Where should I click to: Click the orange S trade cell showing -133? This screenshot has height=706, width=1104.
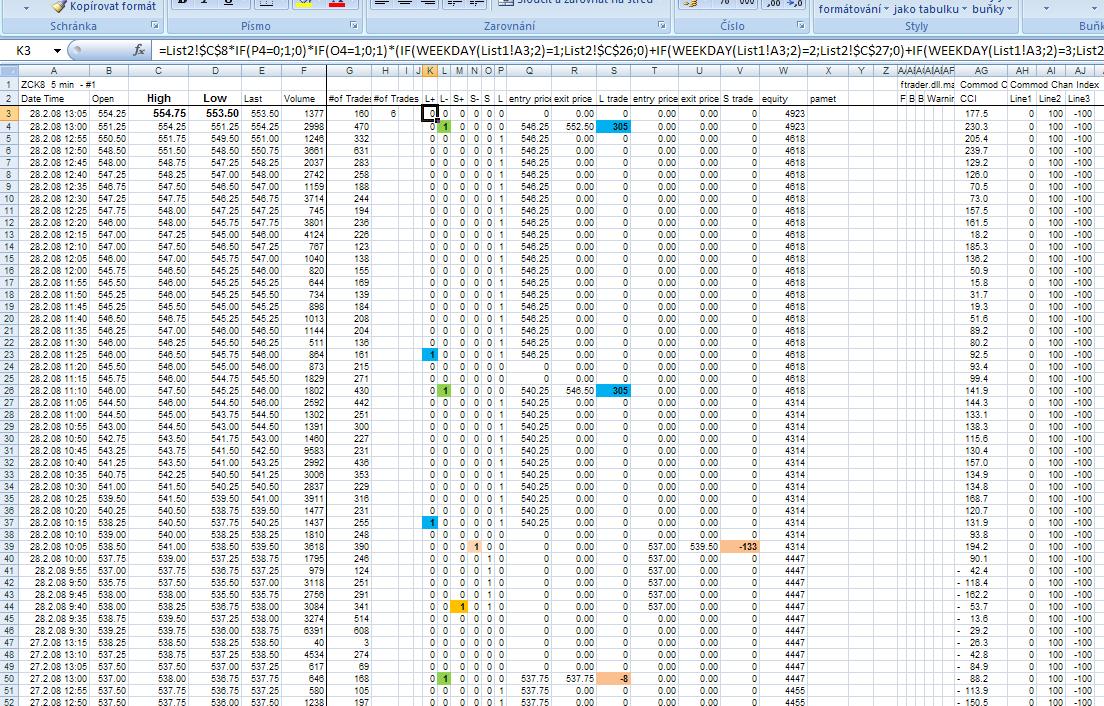point(740,547)
